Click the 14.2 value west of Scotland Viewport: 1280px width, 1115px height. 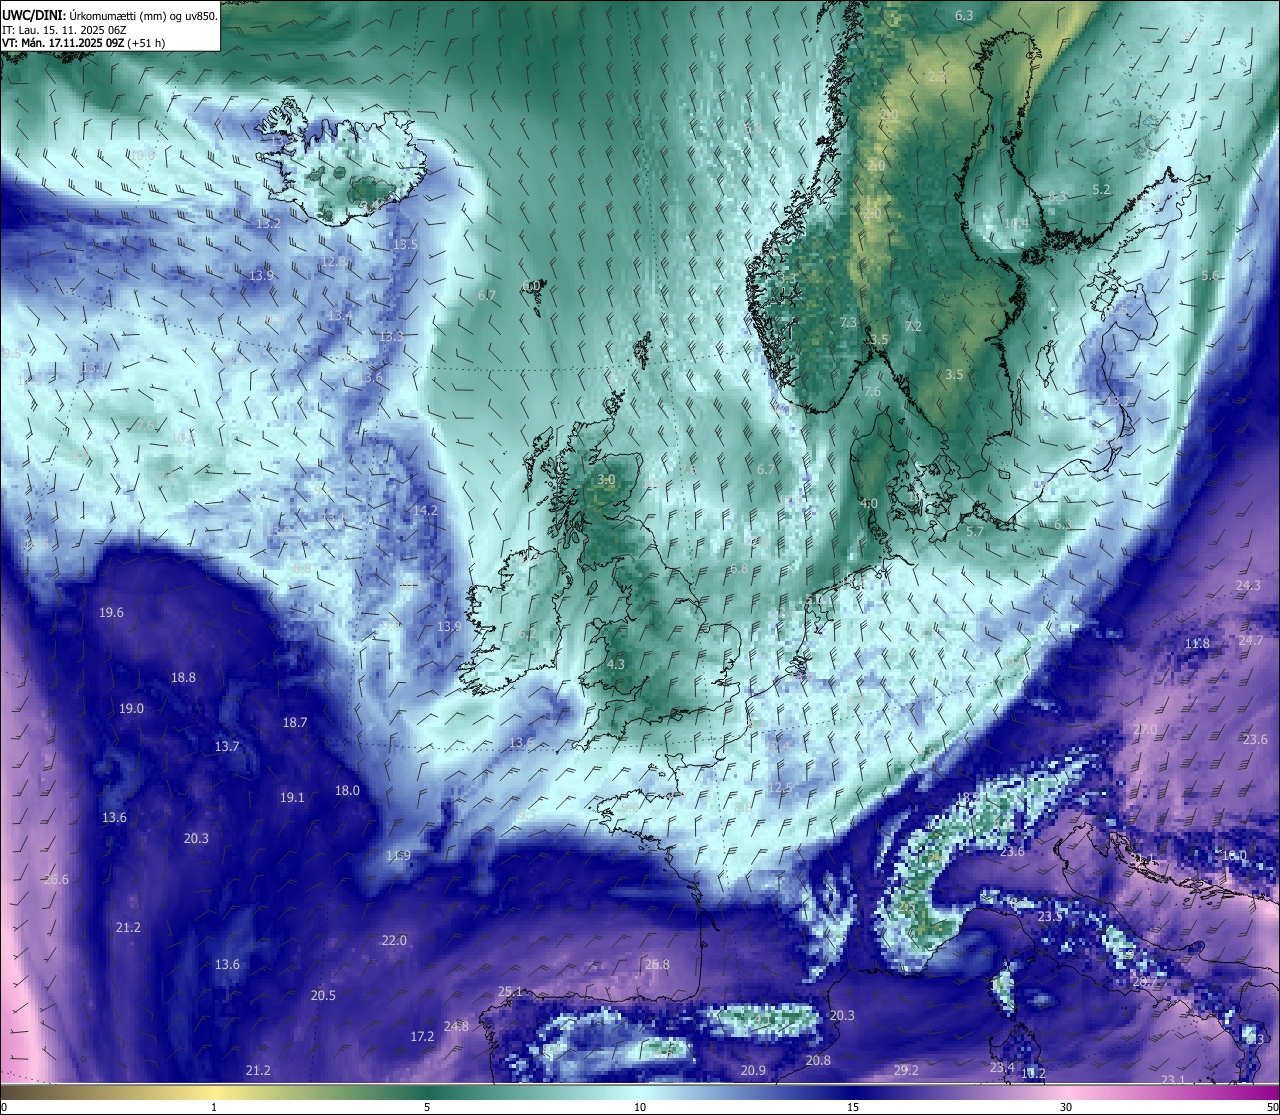coord(426,510)
